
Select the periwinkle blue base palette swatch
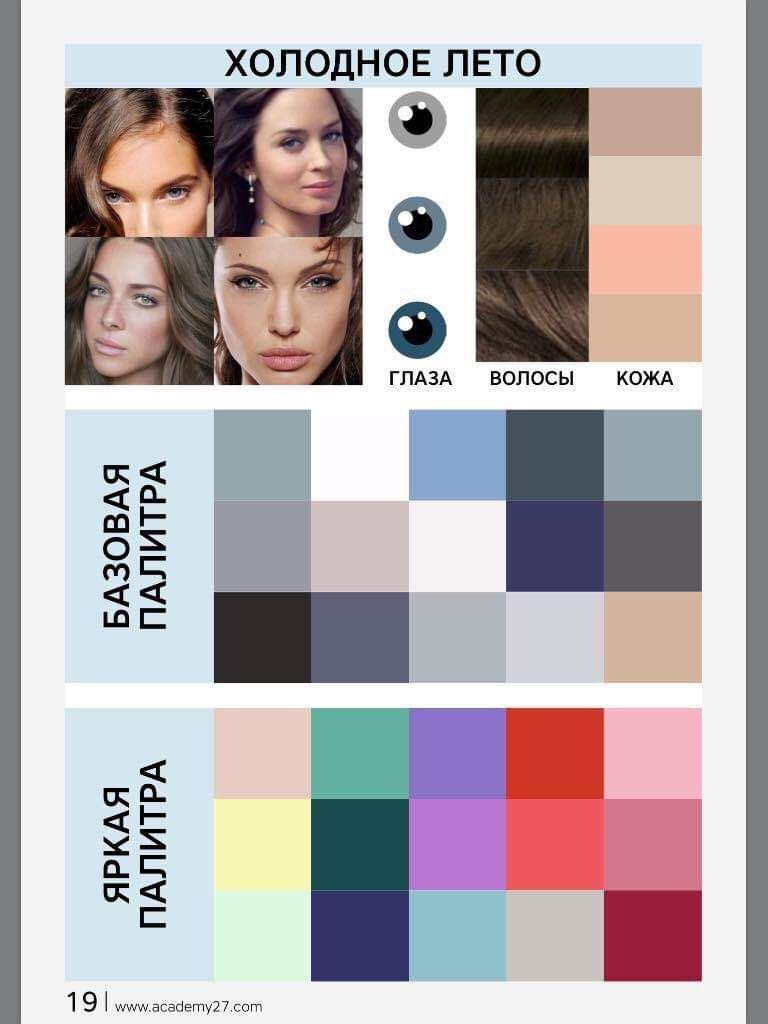pyautogui.click(x=457, y=455)
